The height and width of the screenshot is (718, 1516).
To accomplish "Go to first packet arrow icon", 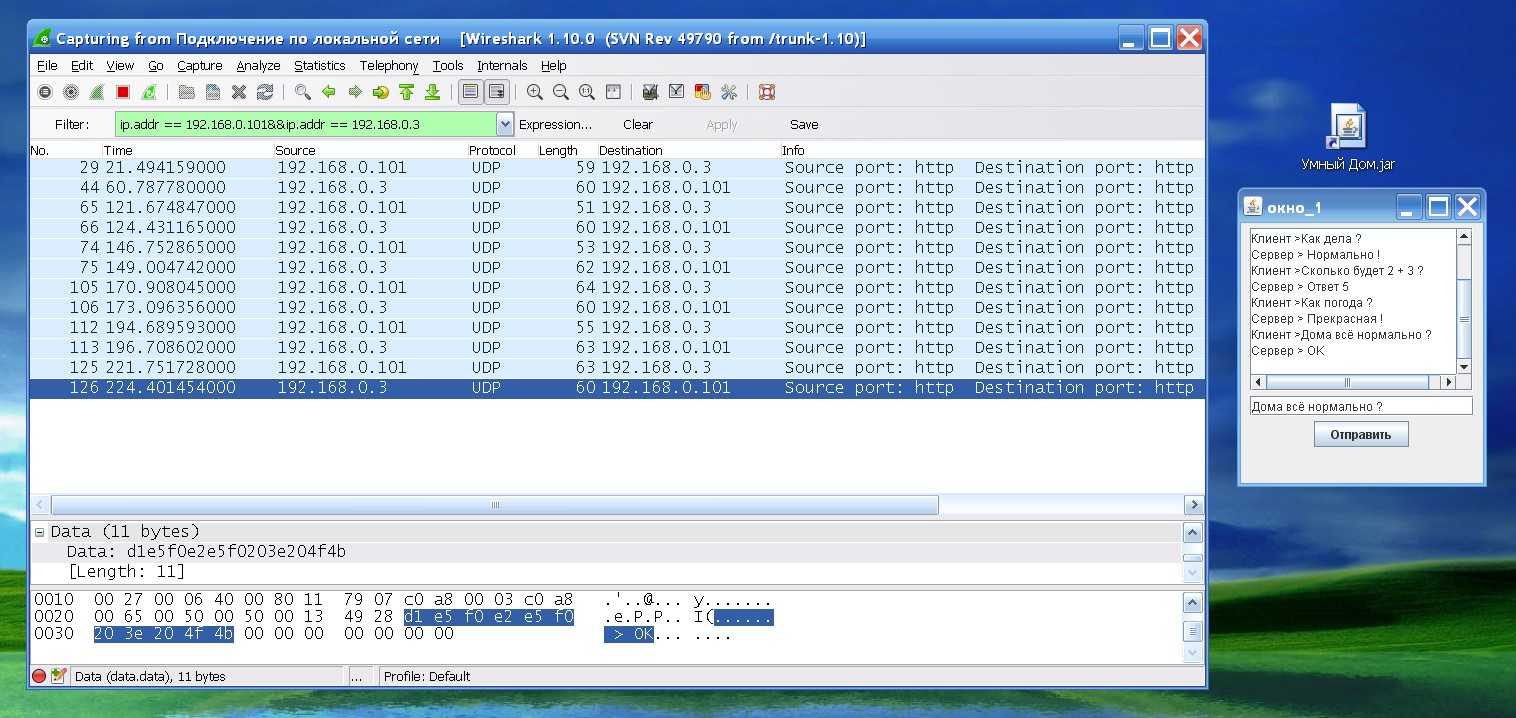I will tap(406, 92).
